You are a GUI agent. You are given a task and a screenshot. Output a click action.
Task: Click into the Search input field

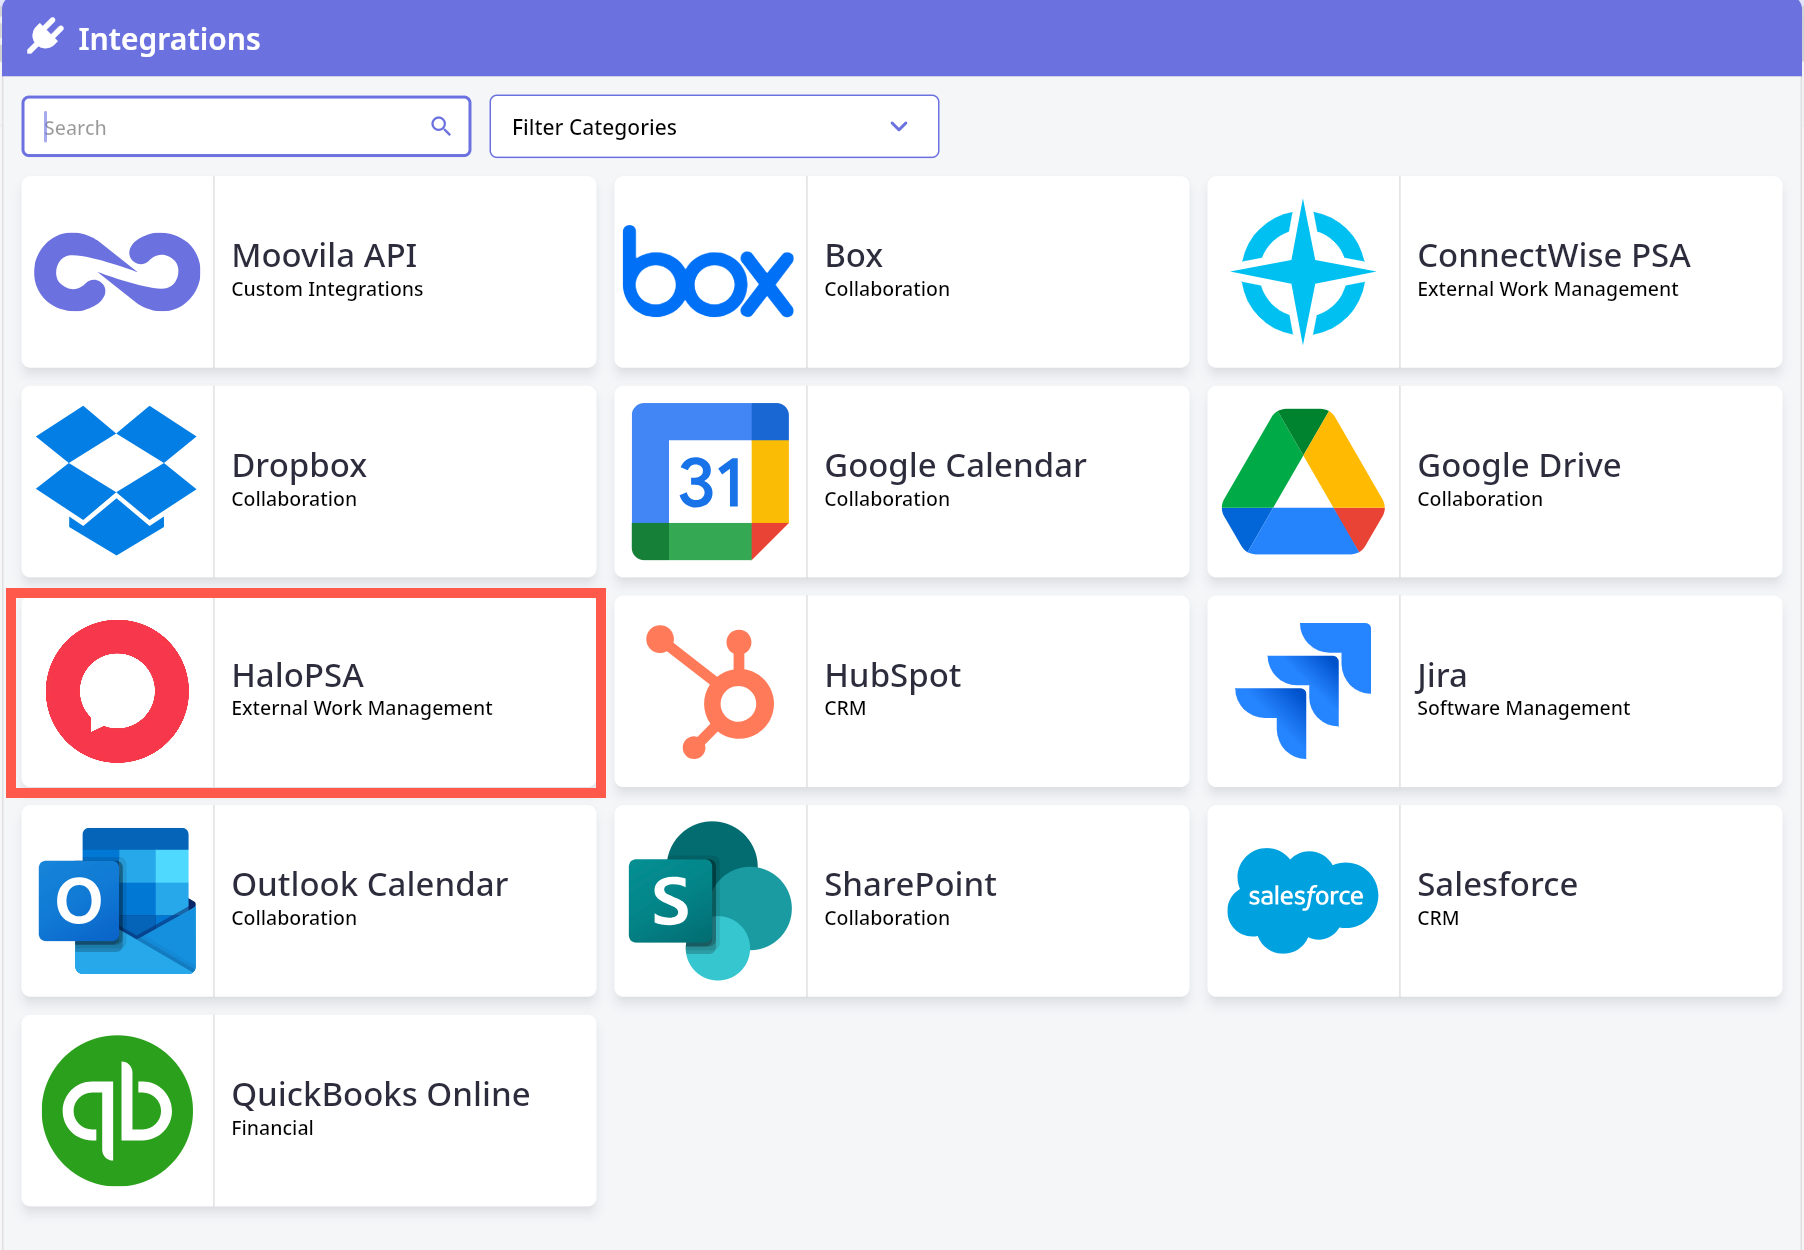click(230, 127)
